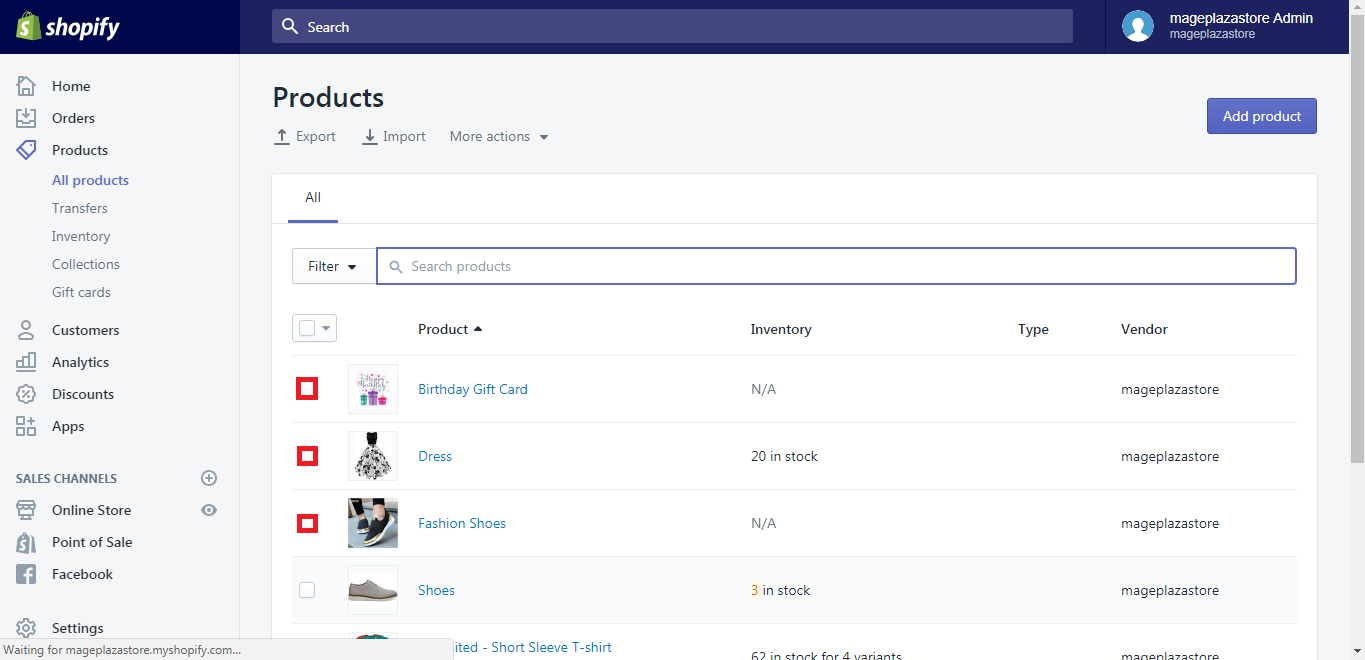
Task: Tick the Shoes row checkbox
Action: [x=307, y=590]
